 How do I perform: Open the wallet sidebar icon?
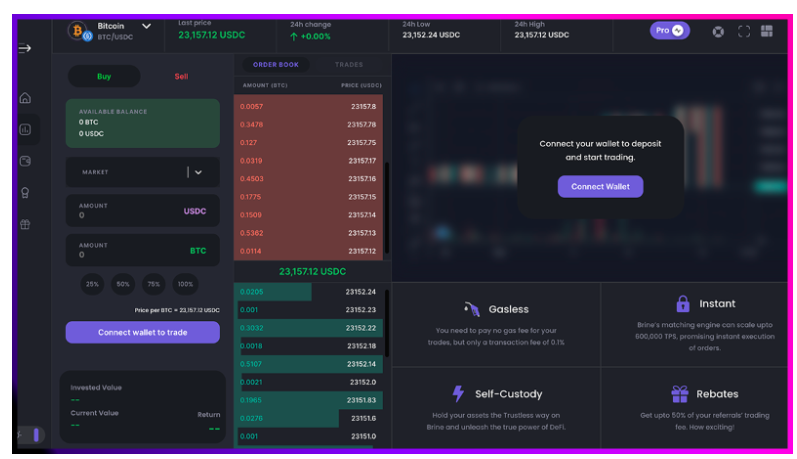[25, 161]
